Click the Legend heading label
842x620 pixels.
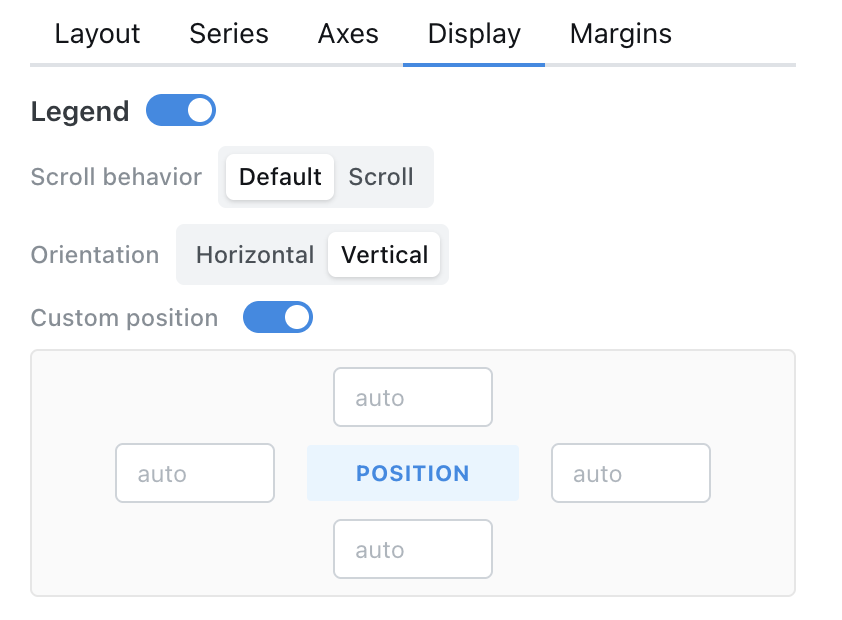80,112
